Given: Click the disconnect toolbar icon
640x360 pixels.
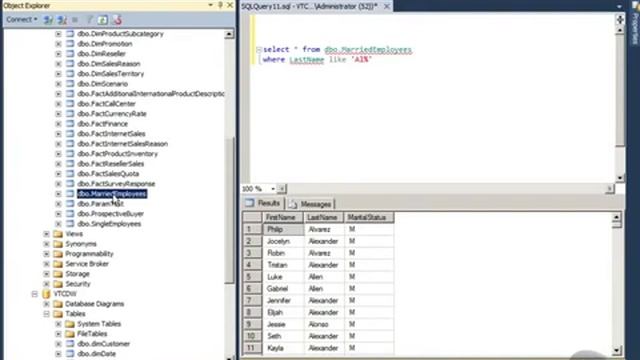Looking at the screenshot, I should [x=62, y=20].
